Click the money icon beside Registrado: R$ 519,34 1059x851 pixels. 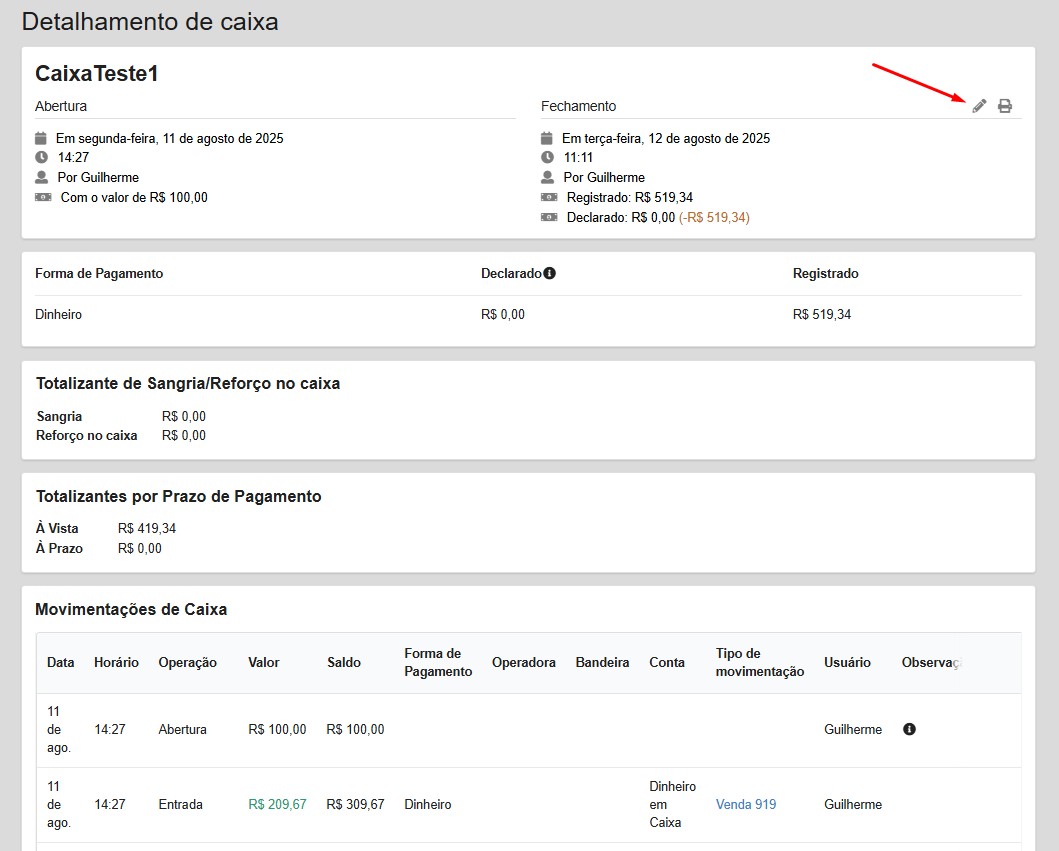click(x=548, y=197)
